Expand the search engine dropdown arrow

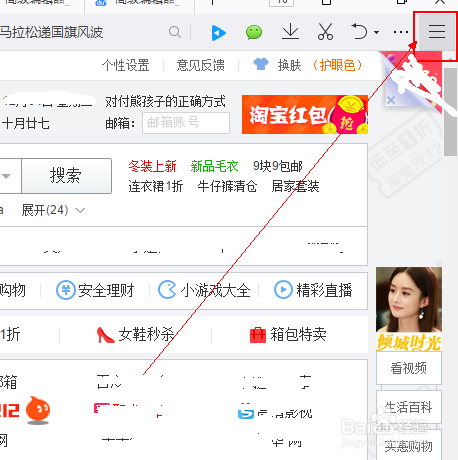coord(7,176)
